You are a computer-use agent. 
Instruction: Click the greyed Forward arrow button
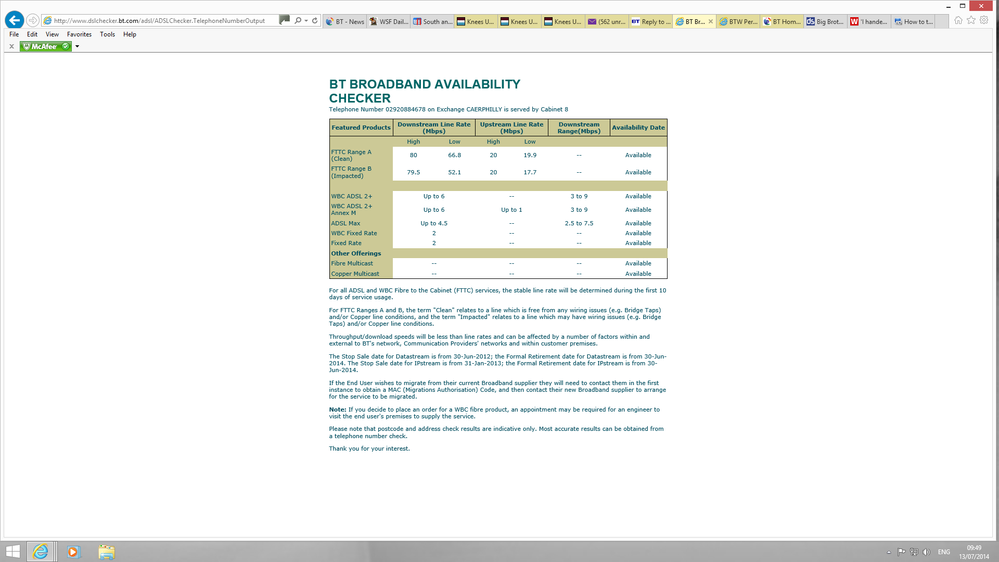click(x=32, y=20)
